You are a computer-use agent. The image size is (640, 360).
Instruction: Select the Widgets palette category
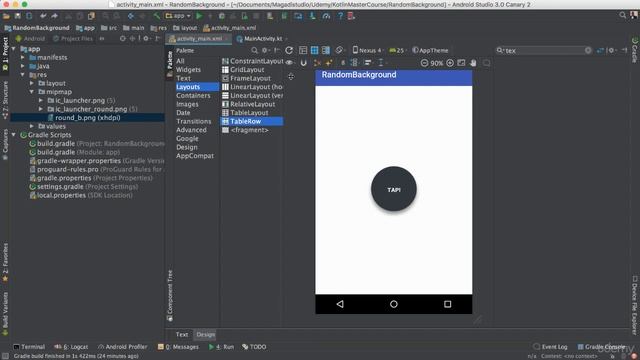(189, 70)
